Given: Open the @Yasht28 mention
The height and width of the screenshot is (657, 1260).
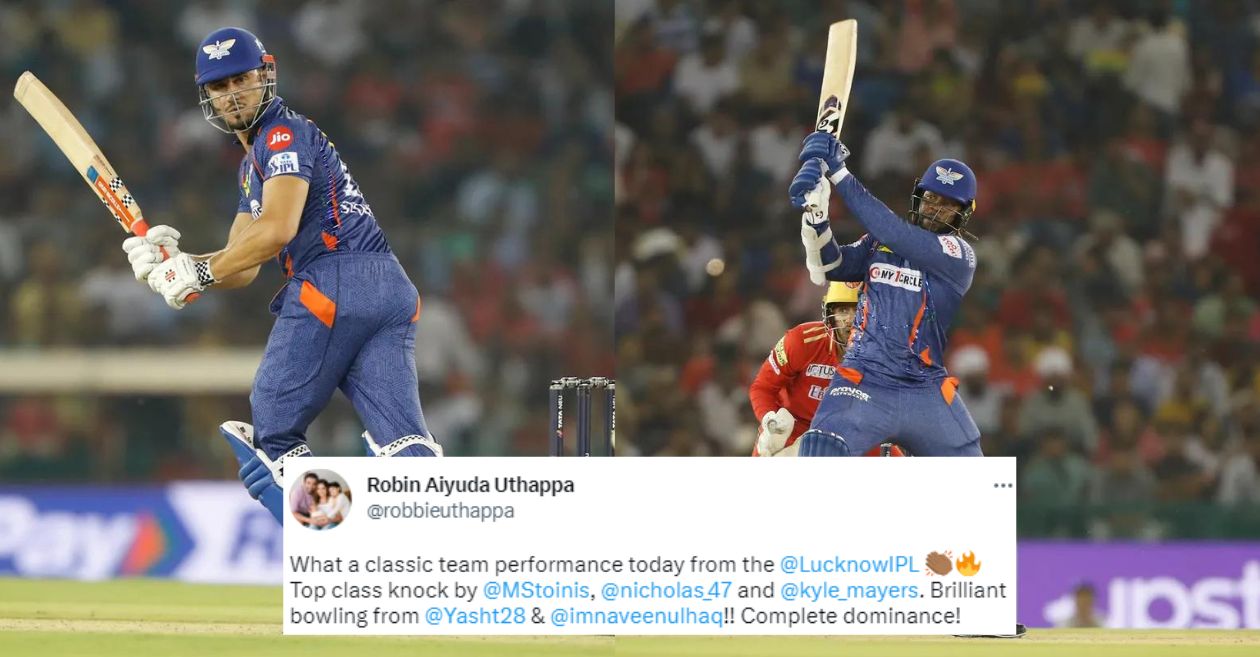Looking at the screenshot, I should pyautogui.click(x=475, y=616).
